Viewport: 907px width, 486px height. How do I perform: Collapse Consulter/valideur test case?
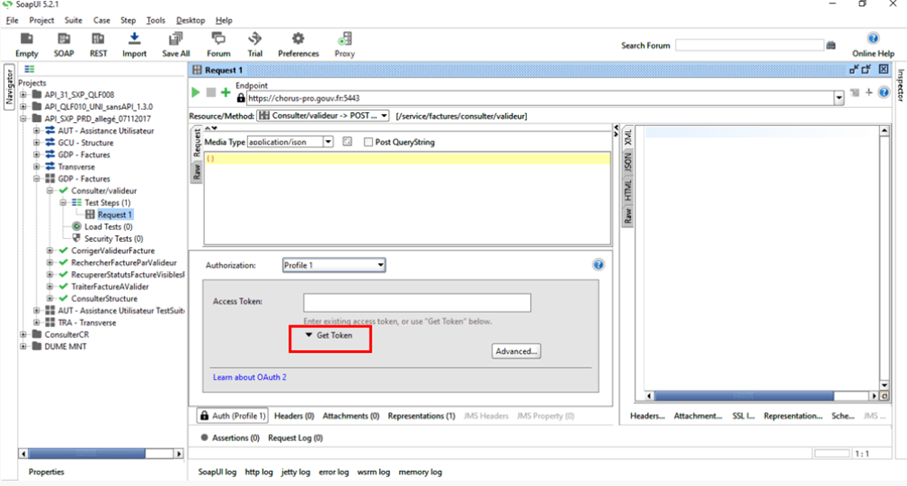[50, 190]
